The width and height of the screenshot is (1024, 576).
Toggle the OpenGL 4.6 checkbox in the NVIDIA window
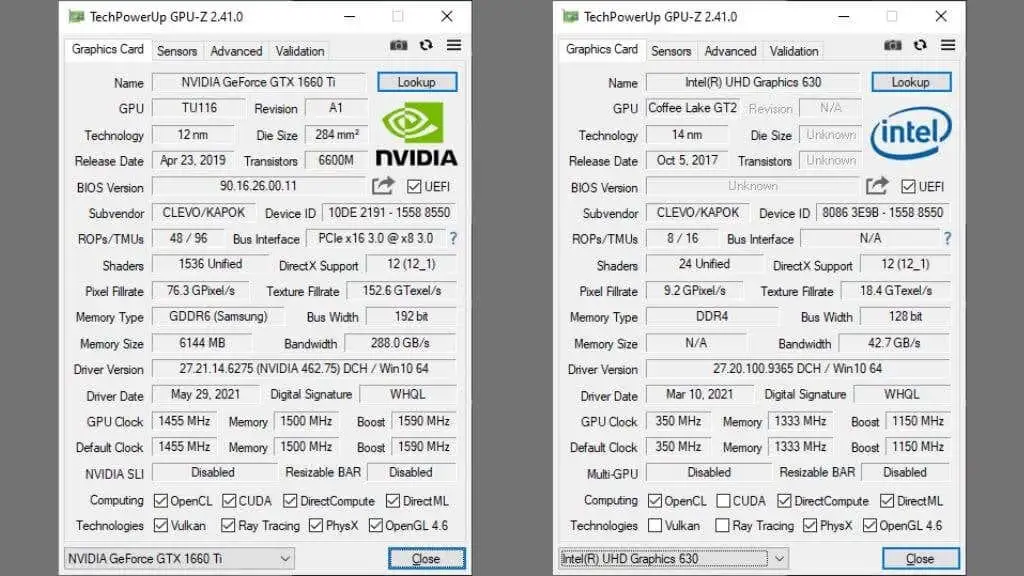click(376, 526)
